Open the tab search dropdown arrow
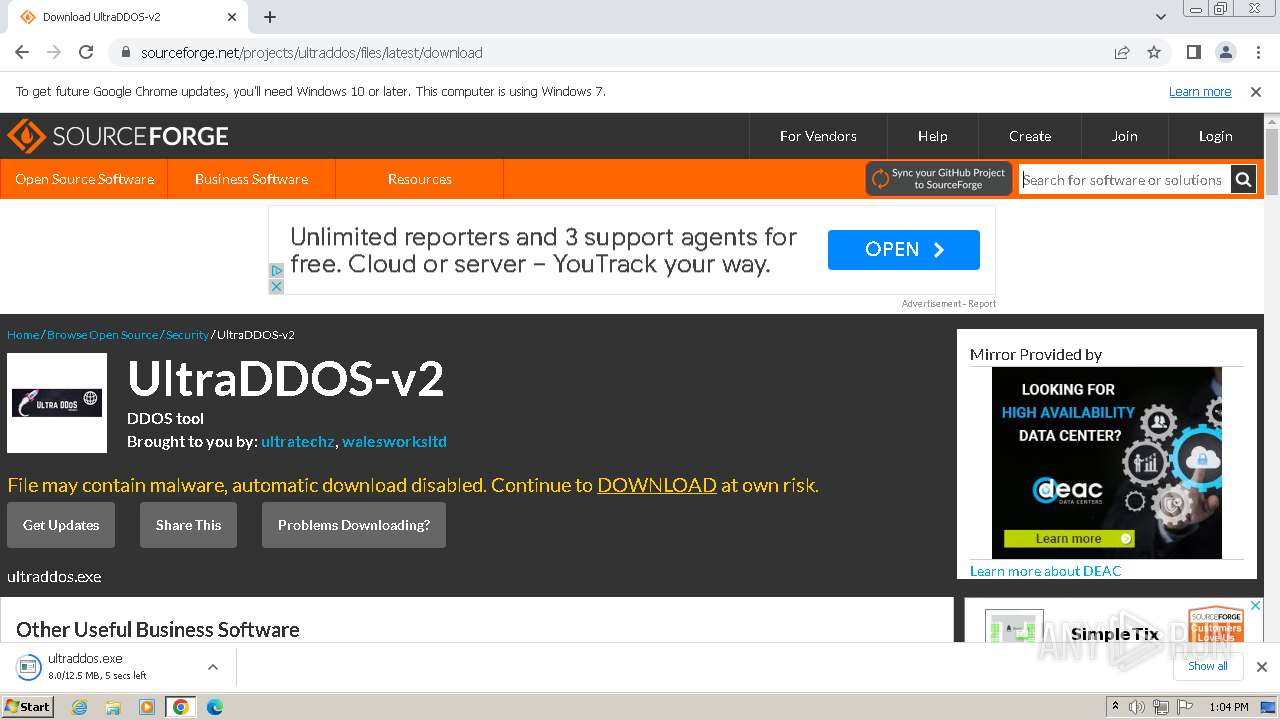Image resolution: width=1280 pixels, height=720 pixels. [x=1160, y=17]
